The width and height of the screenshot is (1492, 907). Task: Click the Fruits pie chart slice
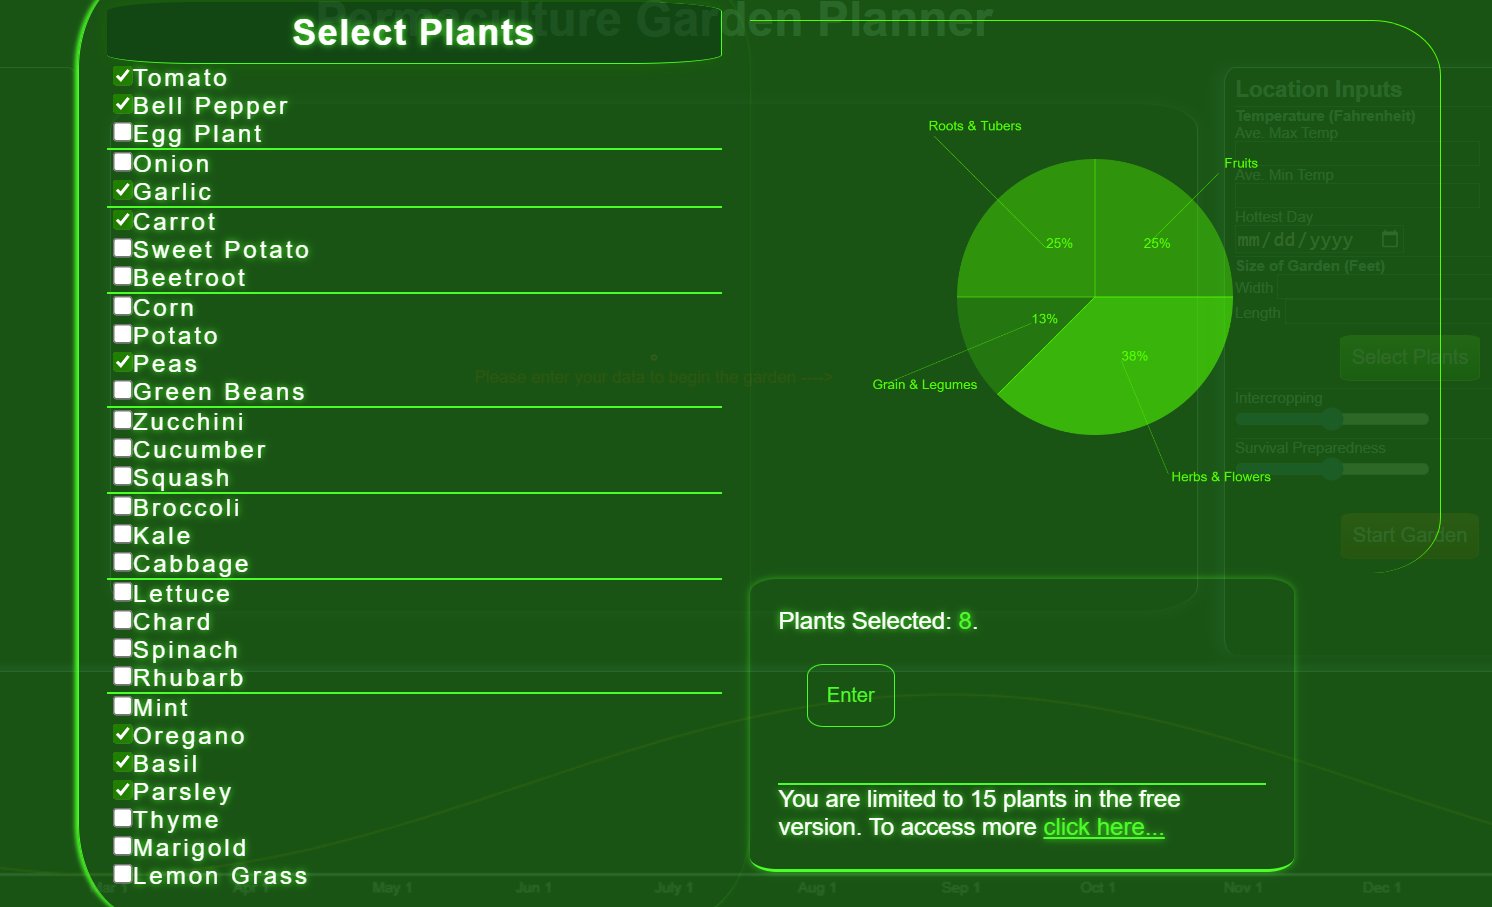click(x=1160, y=230)
